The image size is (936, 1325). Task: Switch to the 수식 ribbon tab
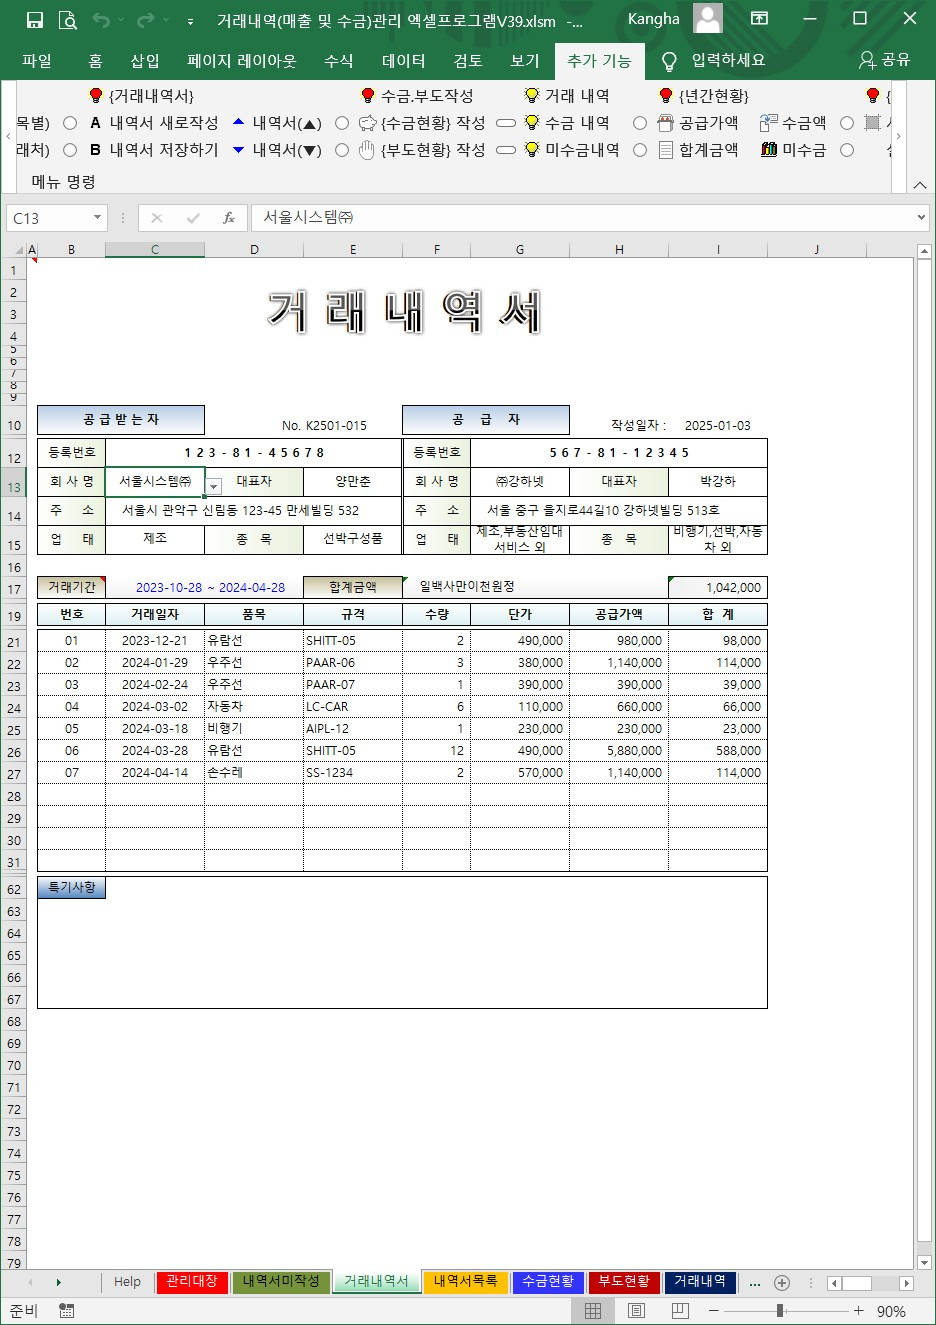pyautogui.click(x=339, y=60)
